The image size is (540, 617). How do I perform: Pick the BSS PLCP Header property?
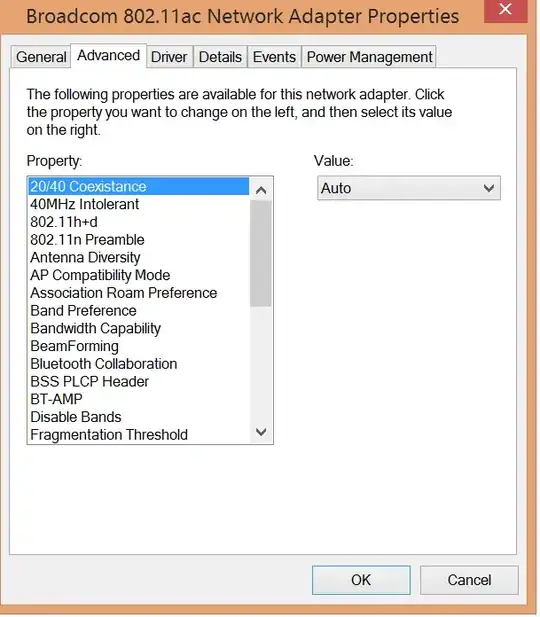point(139,381)
